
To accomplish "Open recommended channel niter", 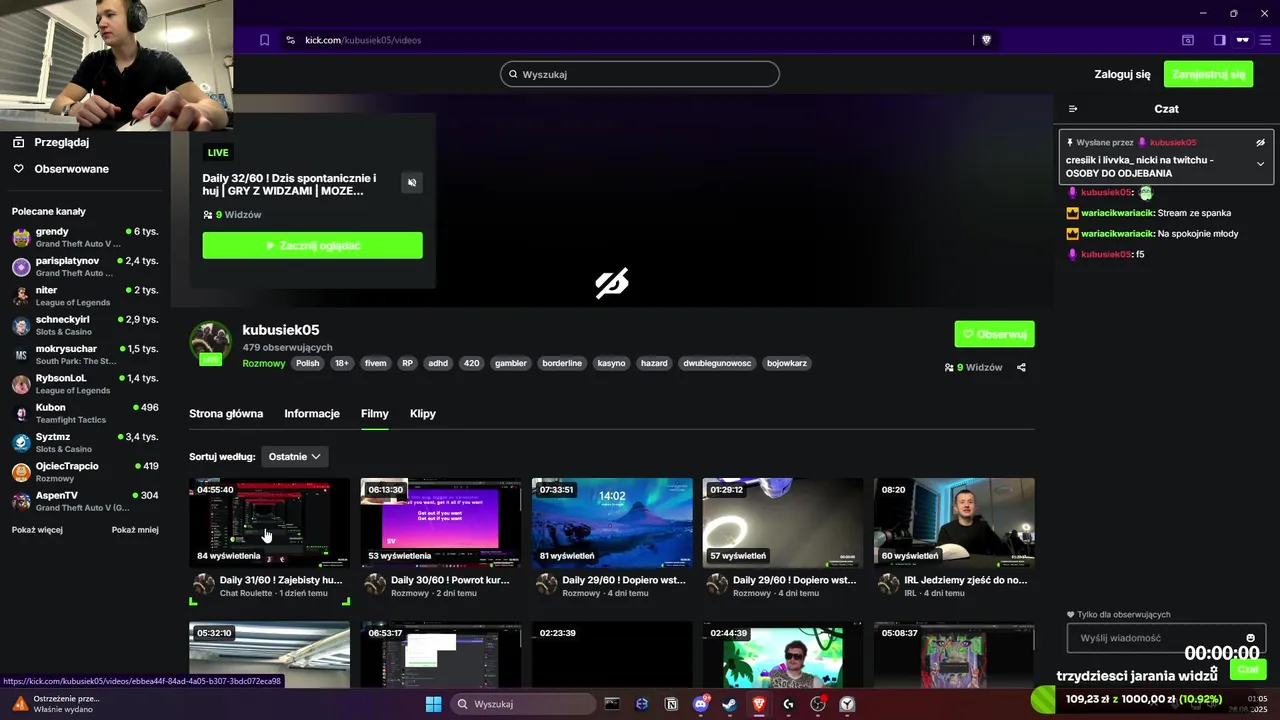I will [x=85, y=296].
